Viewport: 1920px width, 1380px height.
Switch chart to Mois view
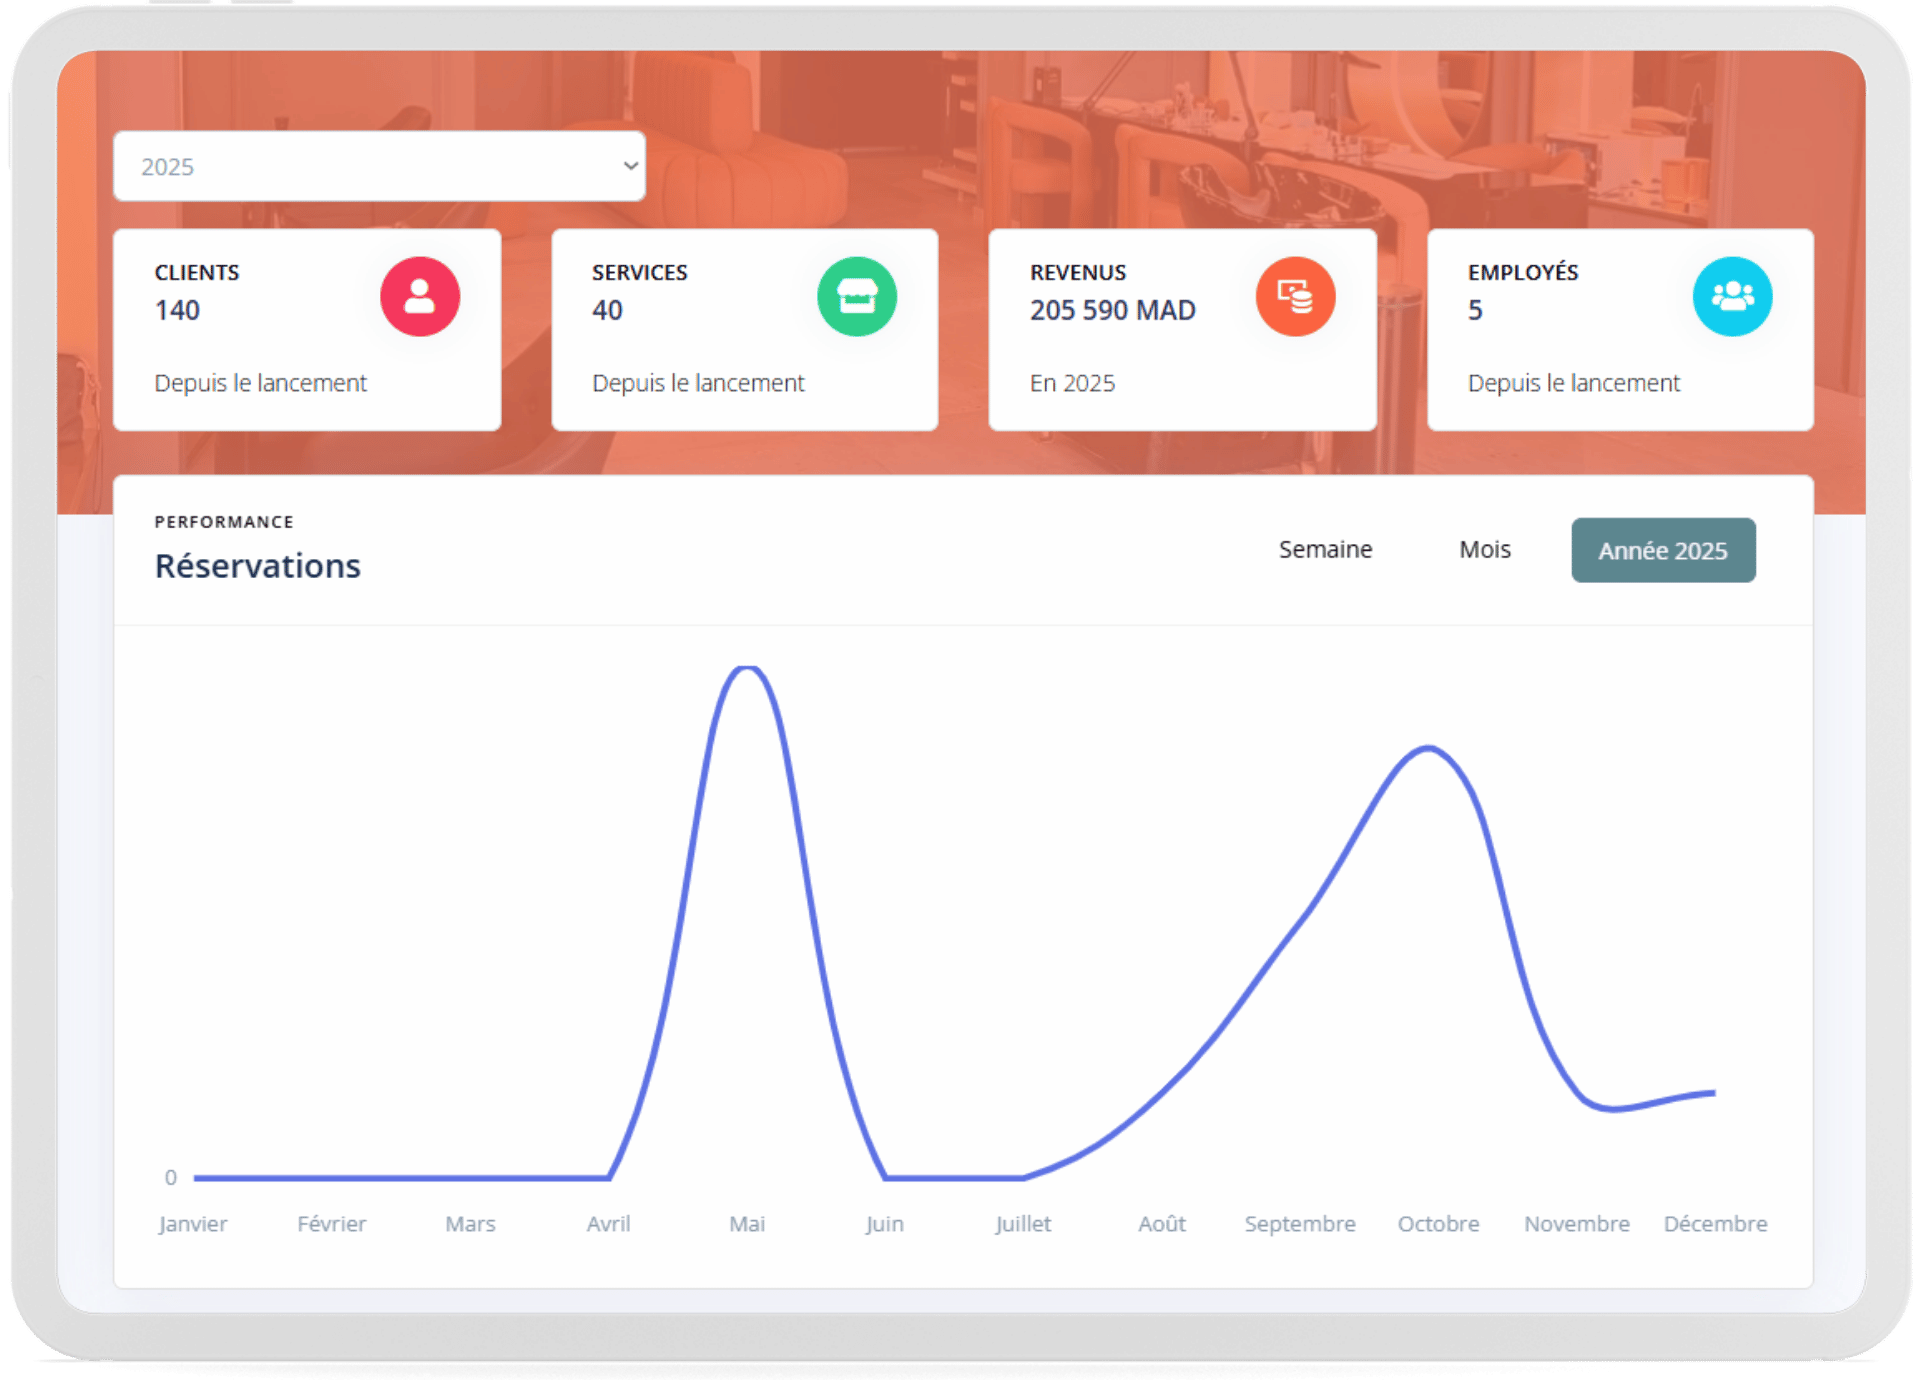click(x=1484, y=550)
